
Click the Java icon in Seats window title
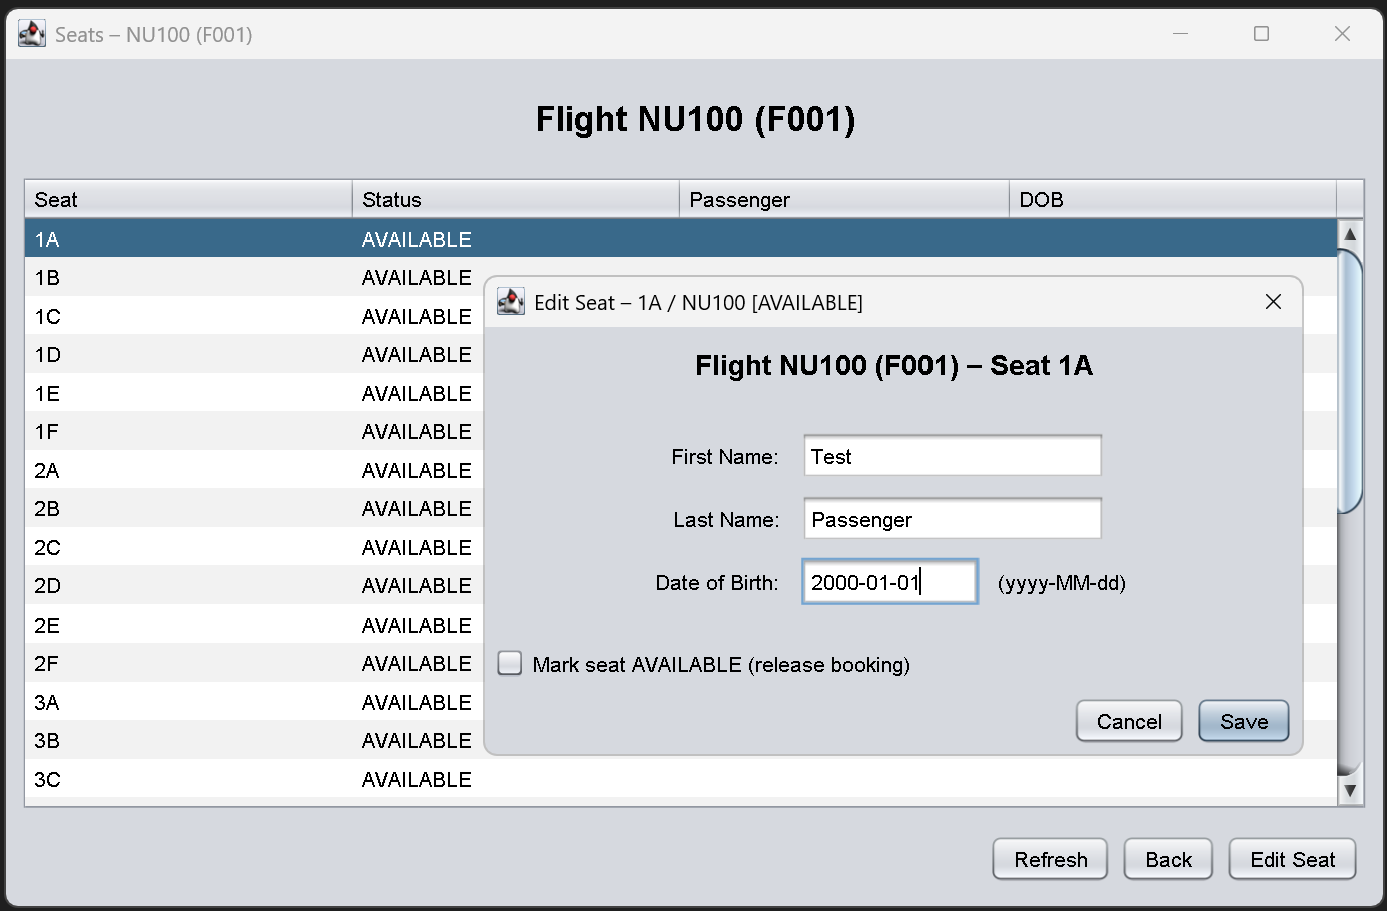[32, 34]
